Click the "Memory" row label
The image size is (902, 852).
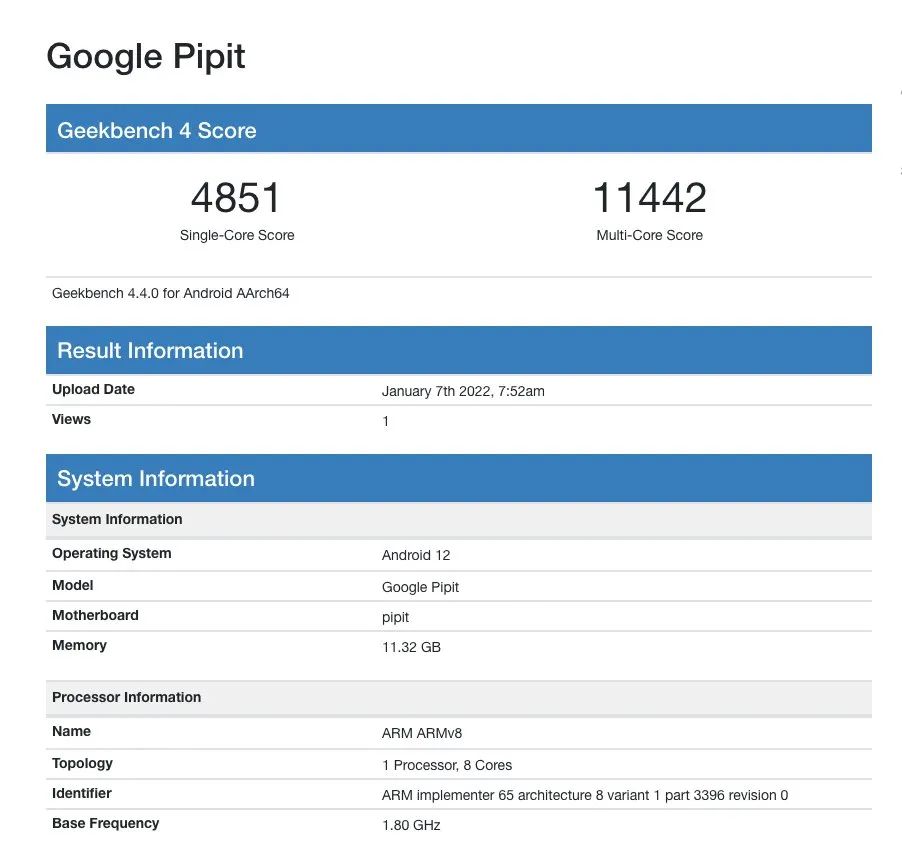pyautogui.click(x=79, y=645)
